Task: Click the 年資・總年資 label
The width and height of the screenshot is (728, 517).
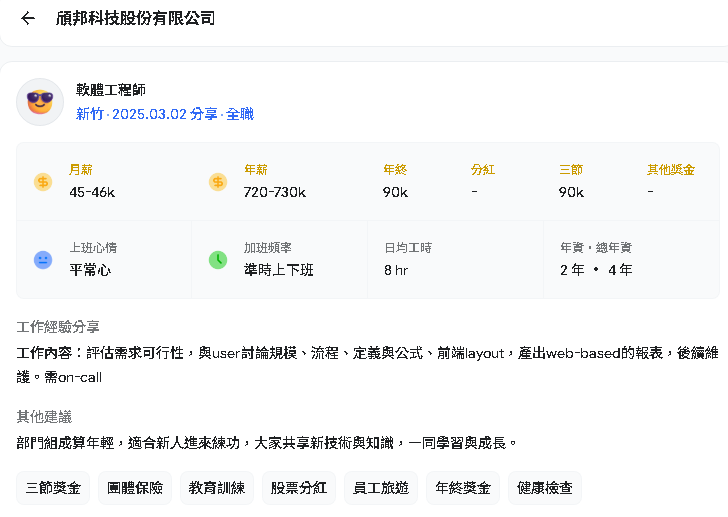Action: pos(596,248)
